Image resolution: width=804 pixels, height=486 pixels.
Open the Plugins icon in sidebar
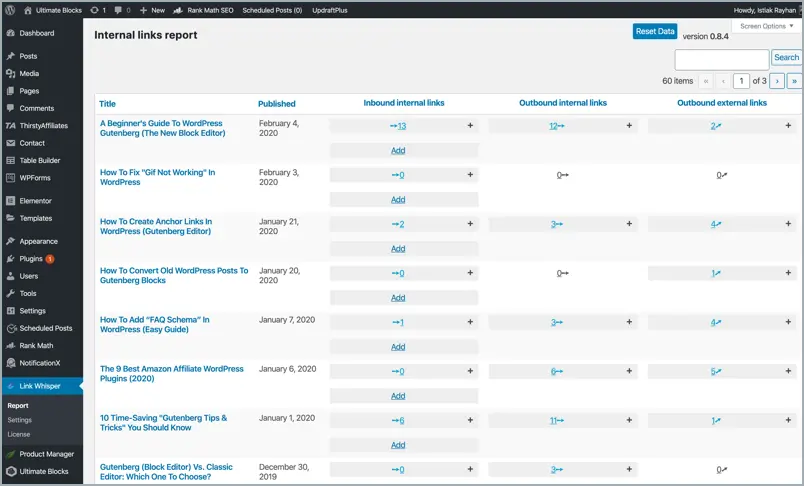(x=10, y=258)
